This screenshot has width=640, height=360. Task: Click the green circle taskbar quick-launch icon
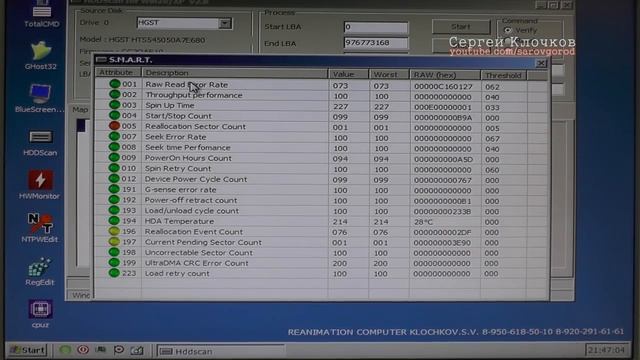pos(65,350)
